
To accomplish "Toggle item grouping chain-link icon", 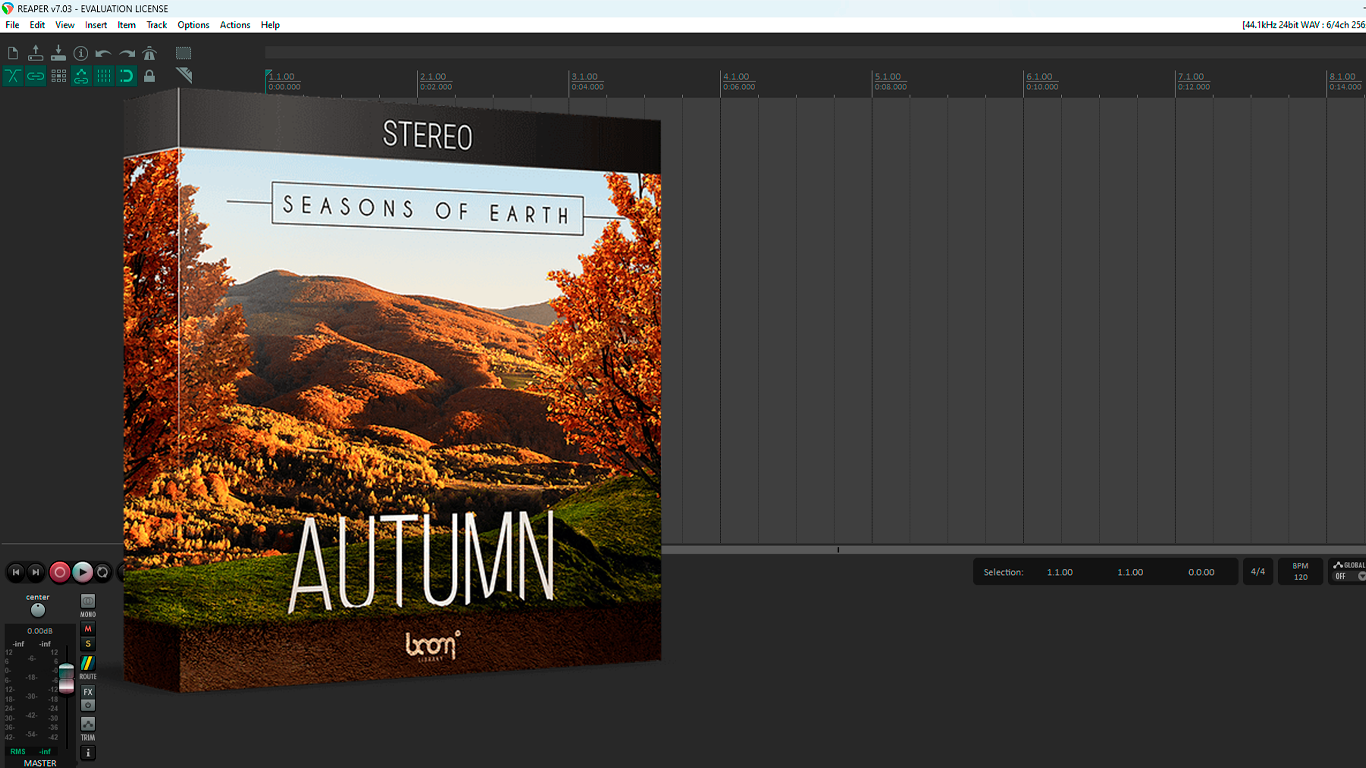I will pos(36,76).
